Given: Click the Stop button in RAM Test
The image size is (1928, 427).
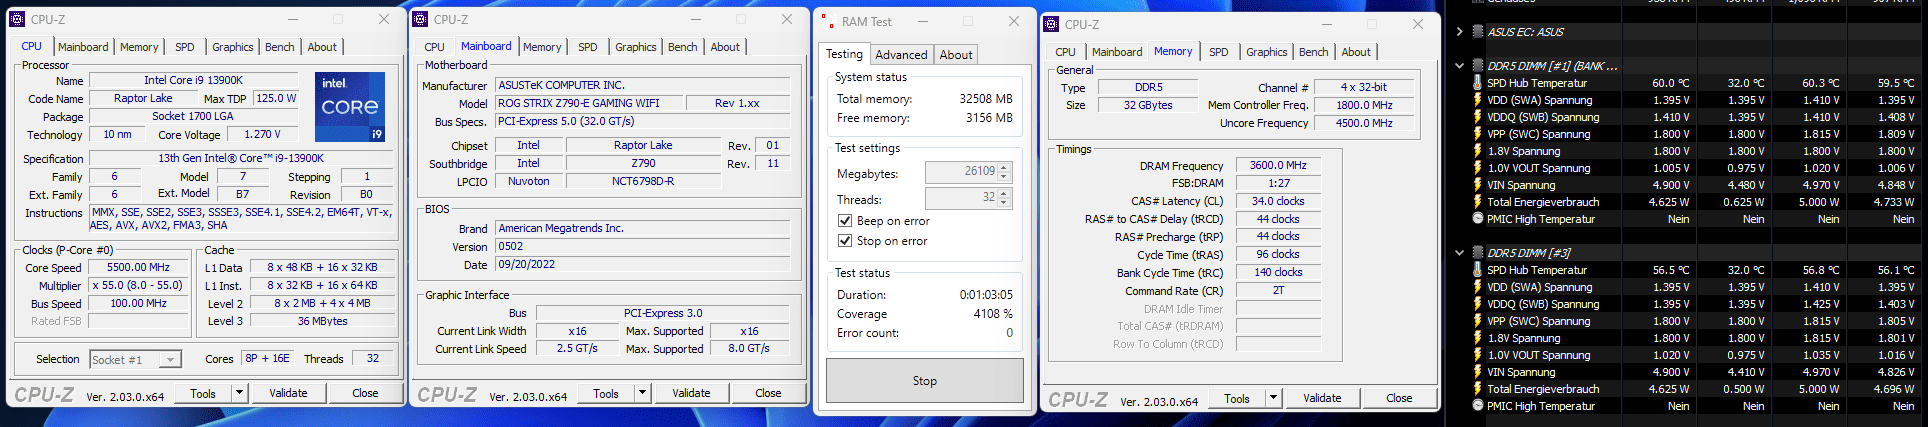Looking at the screenshot, I should [925, 381].
